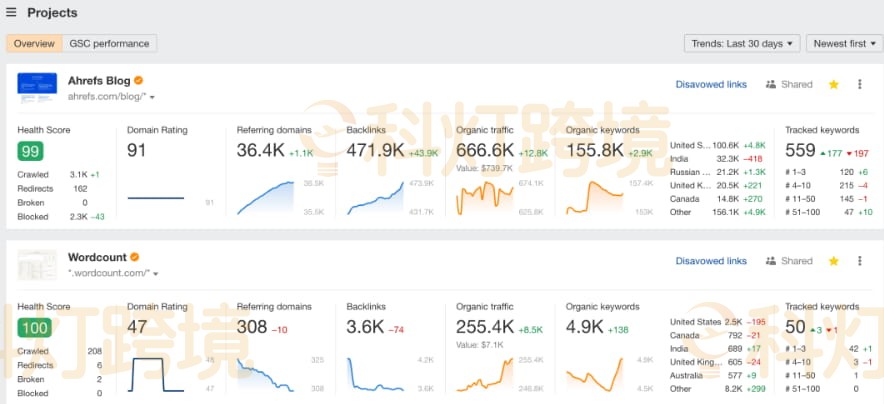Click the Wordcount project thumbnail

(37, 264)
